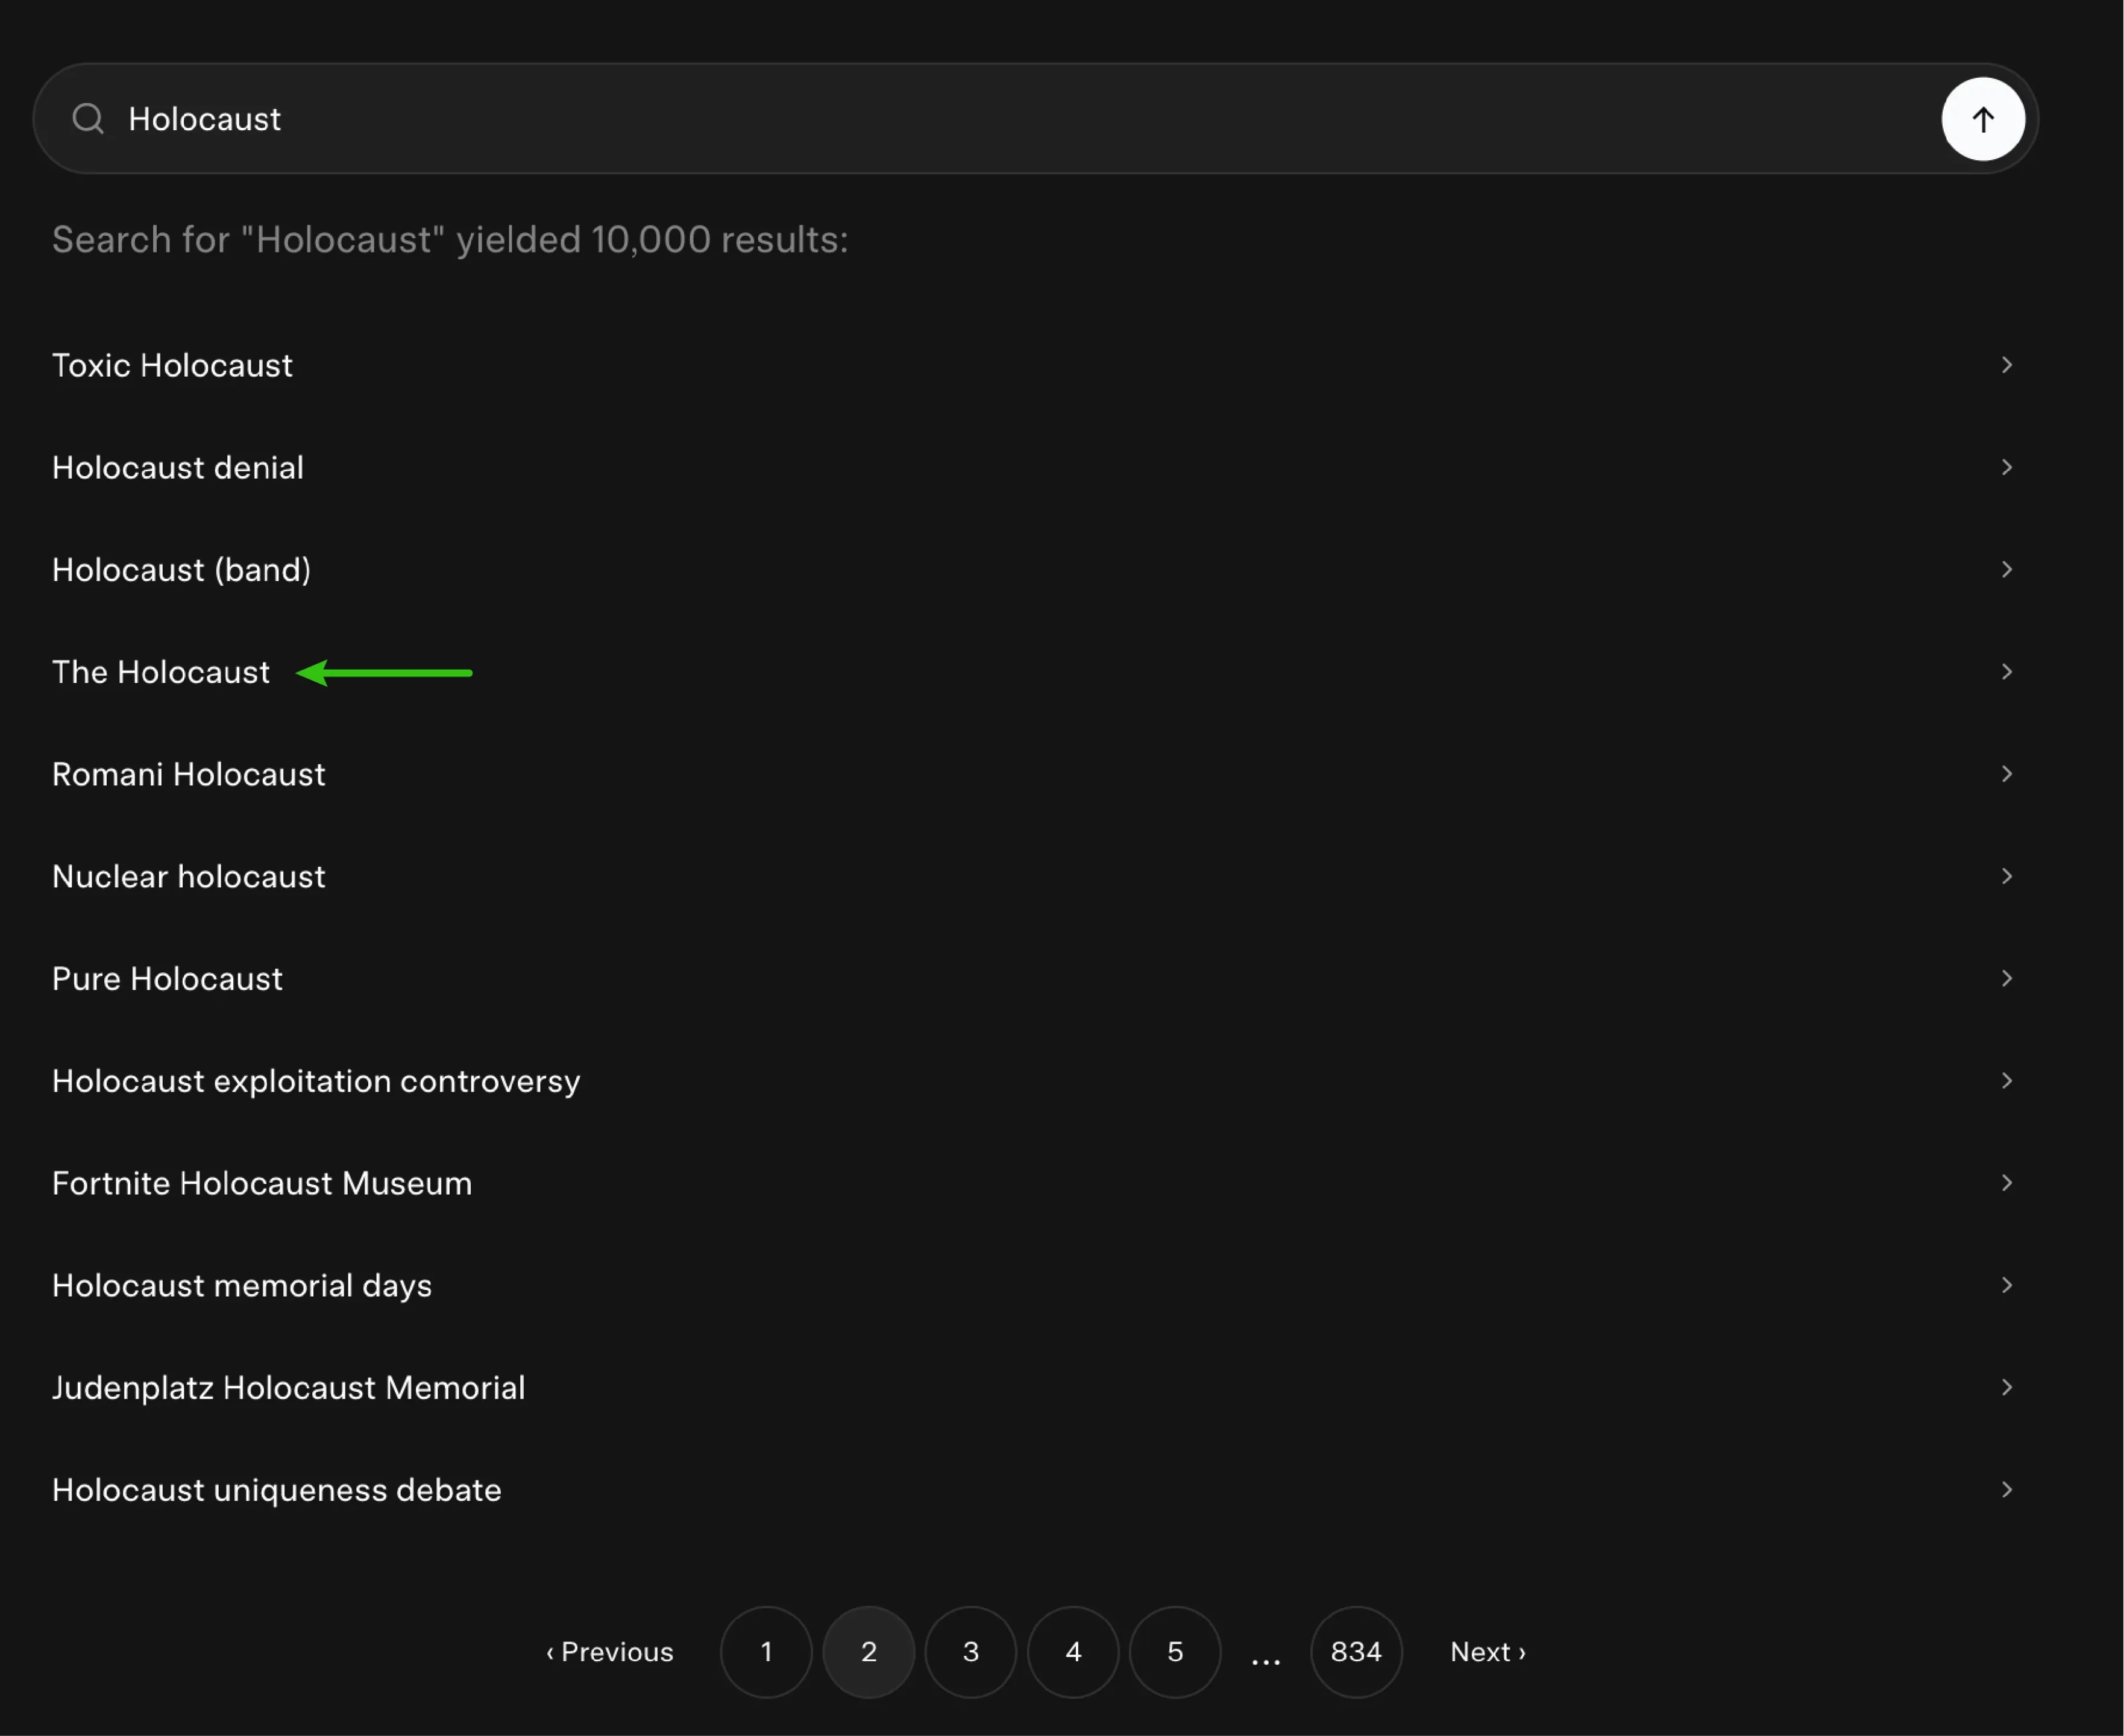
Task: Expand Fortnite Holocaust Museum row chevron
Action: tap(2006, 1183)
